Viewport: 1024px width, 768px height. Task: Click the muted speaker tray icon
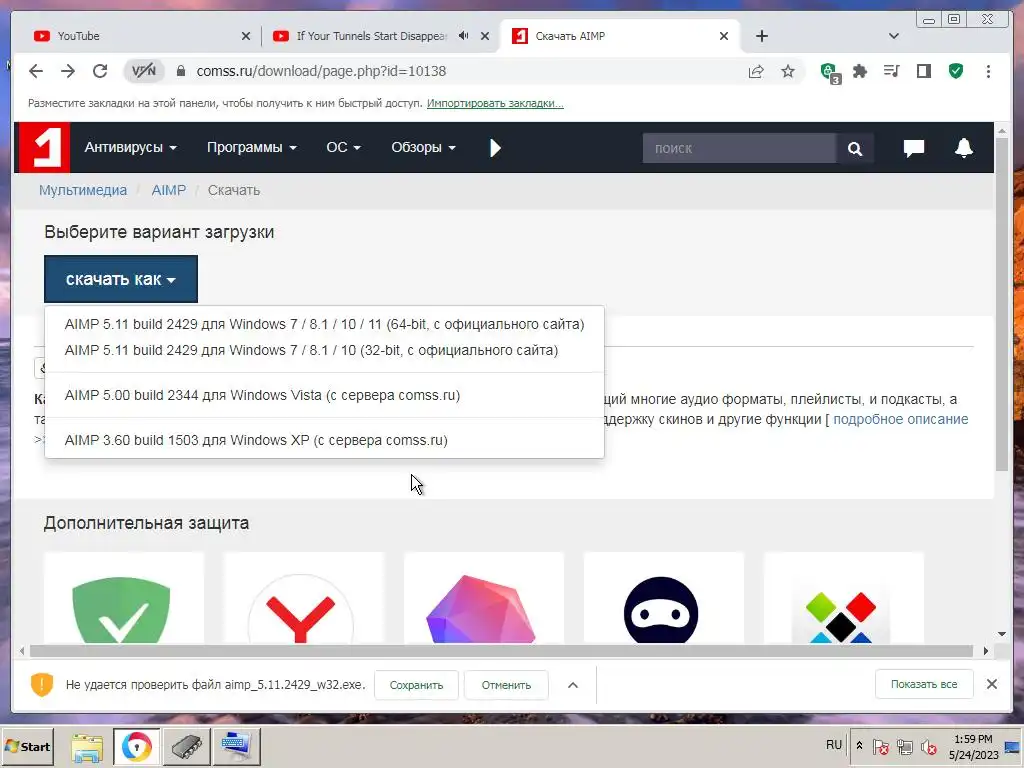pyautogui.click(x=928, y=747)
